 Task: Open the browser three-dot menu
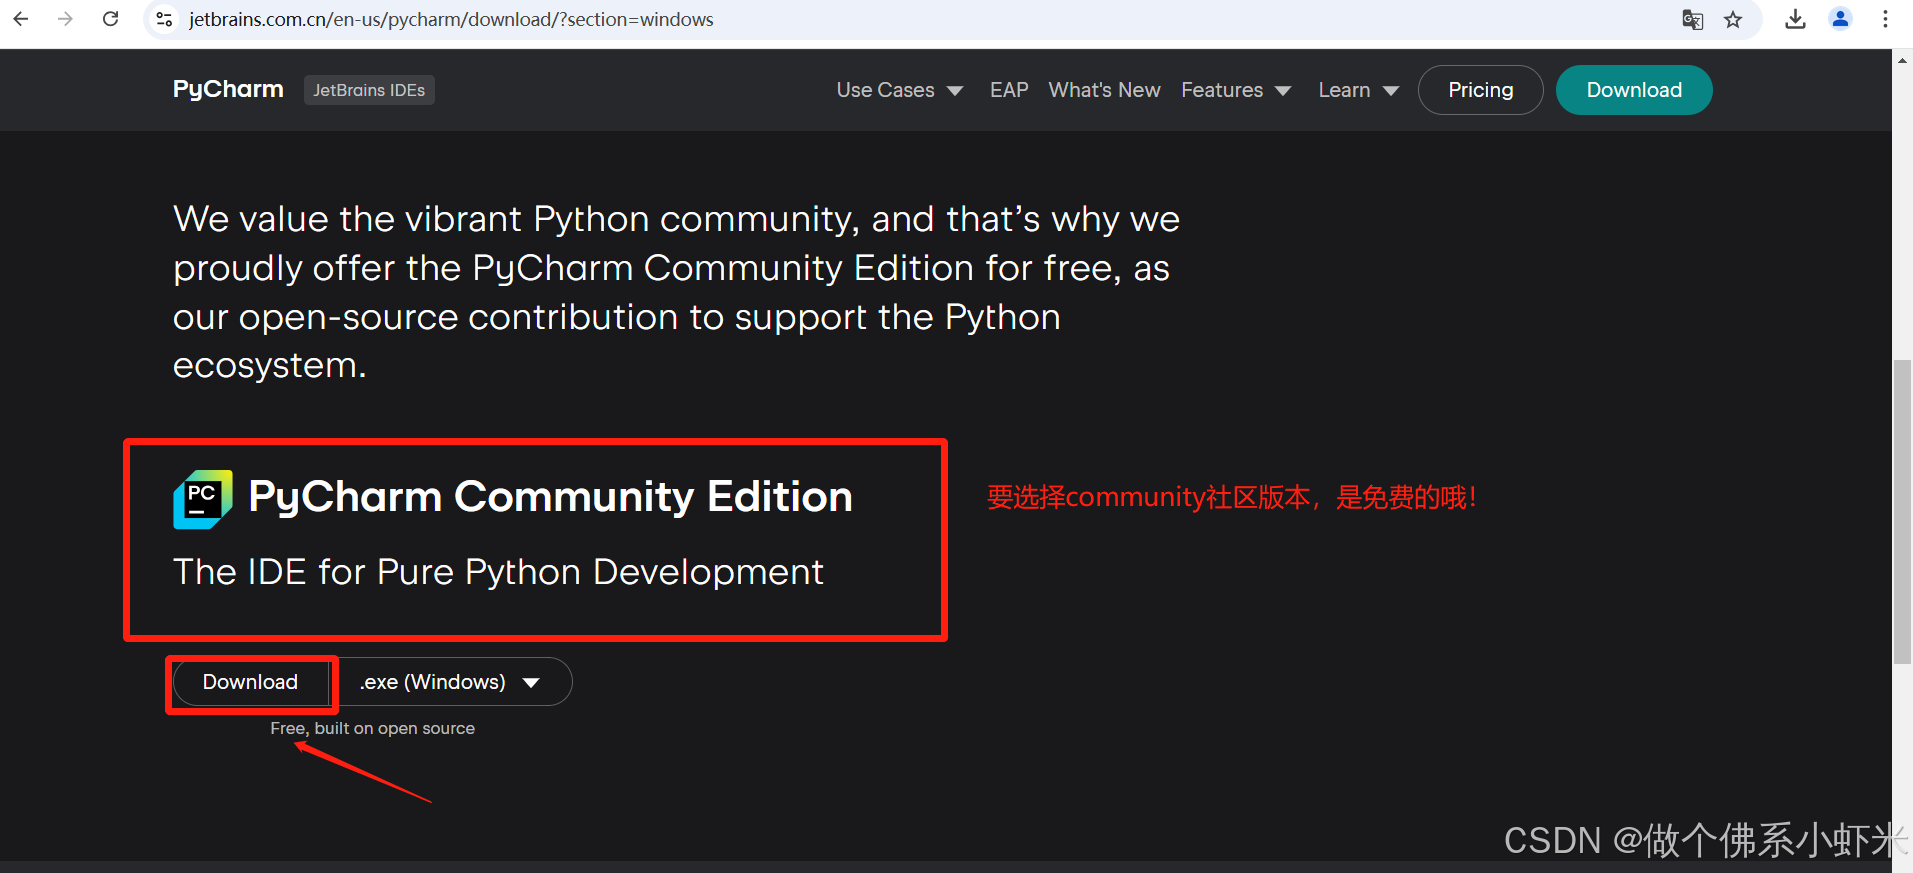click(x=1885, y=19)
